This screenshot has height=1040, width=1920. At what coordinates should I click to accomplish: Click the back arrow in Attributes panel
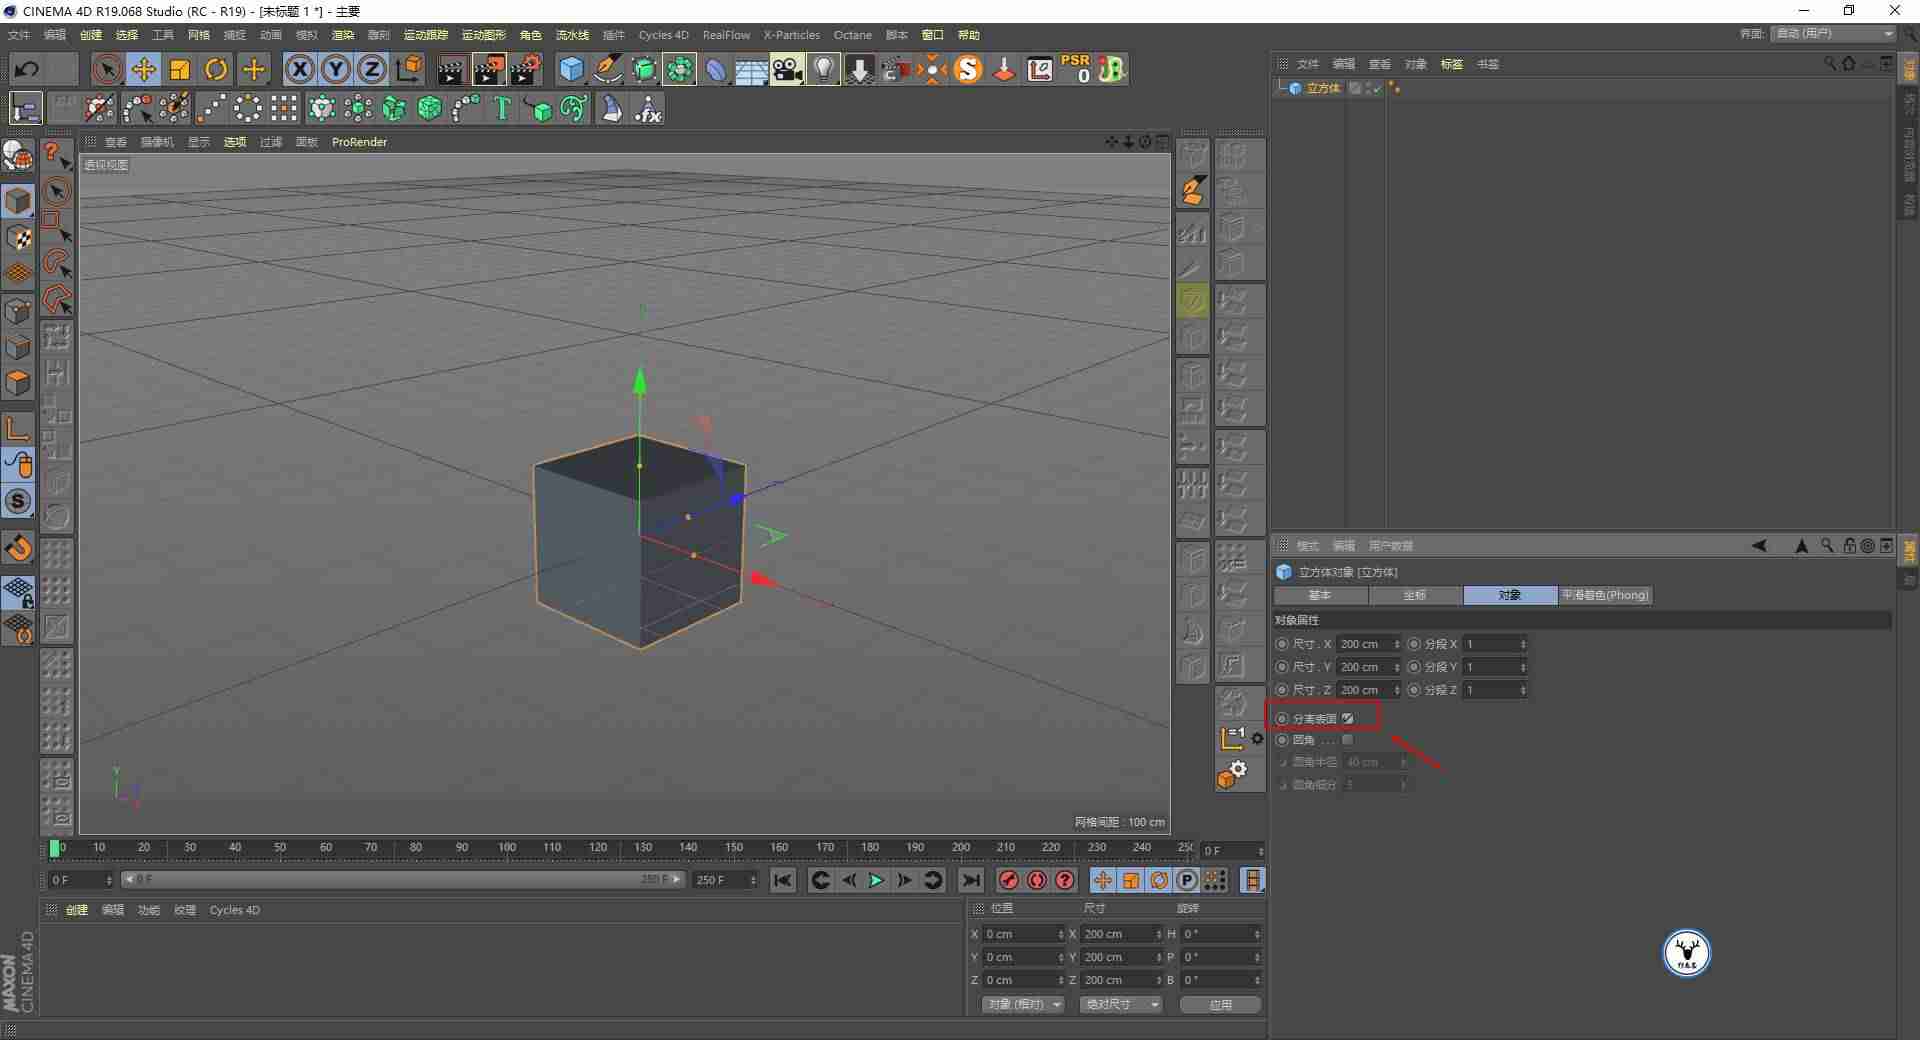point(1759,545)
